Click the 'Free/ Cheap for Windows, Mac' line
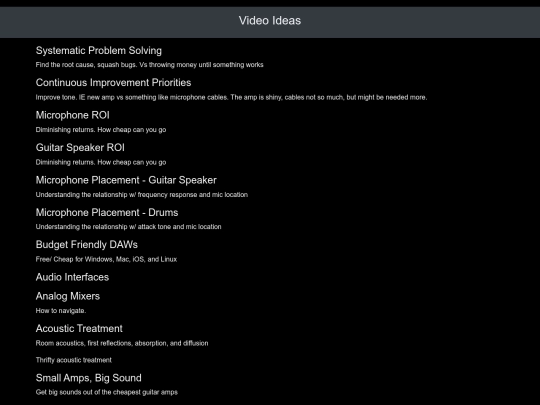This screenshot has height=405, width=540. point(106,259)
